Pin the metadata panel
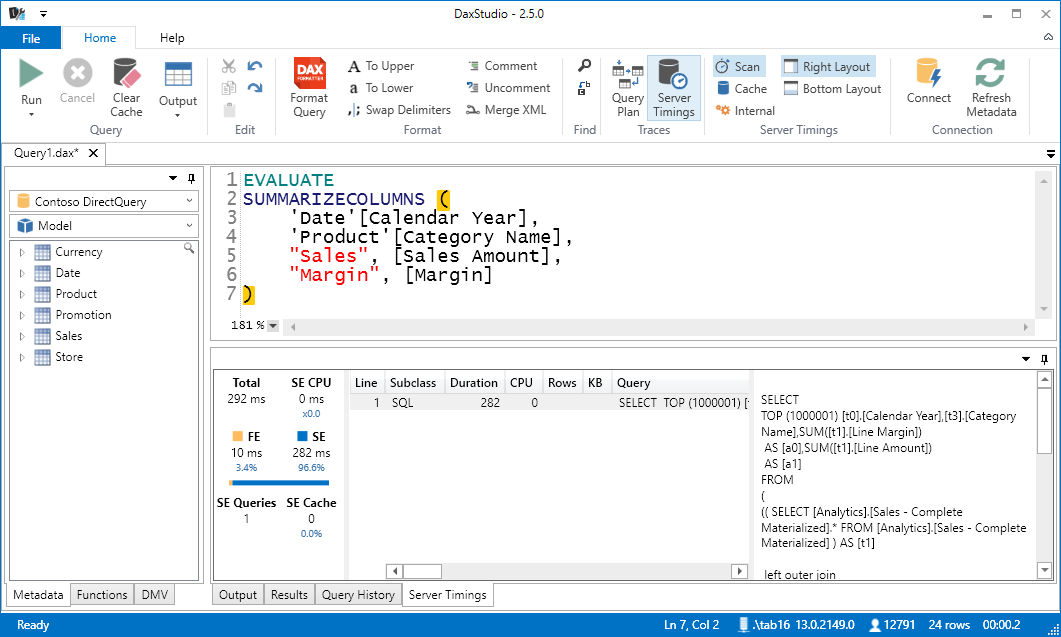1061x637 pixels. (191, 178)
